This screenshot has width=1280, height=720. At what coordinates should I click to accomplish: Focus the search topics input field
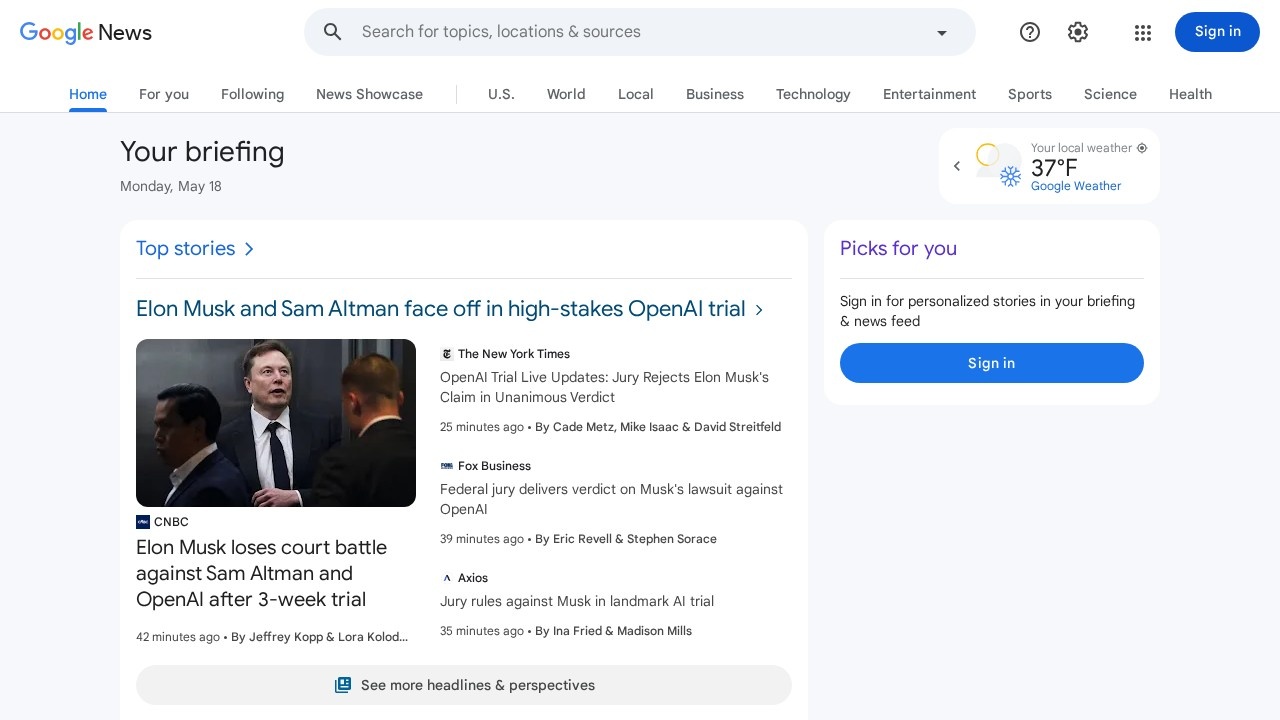[x=640, y=32]
